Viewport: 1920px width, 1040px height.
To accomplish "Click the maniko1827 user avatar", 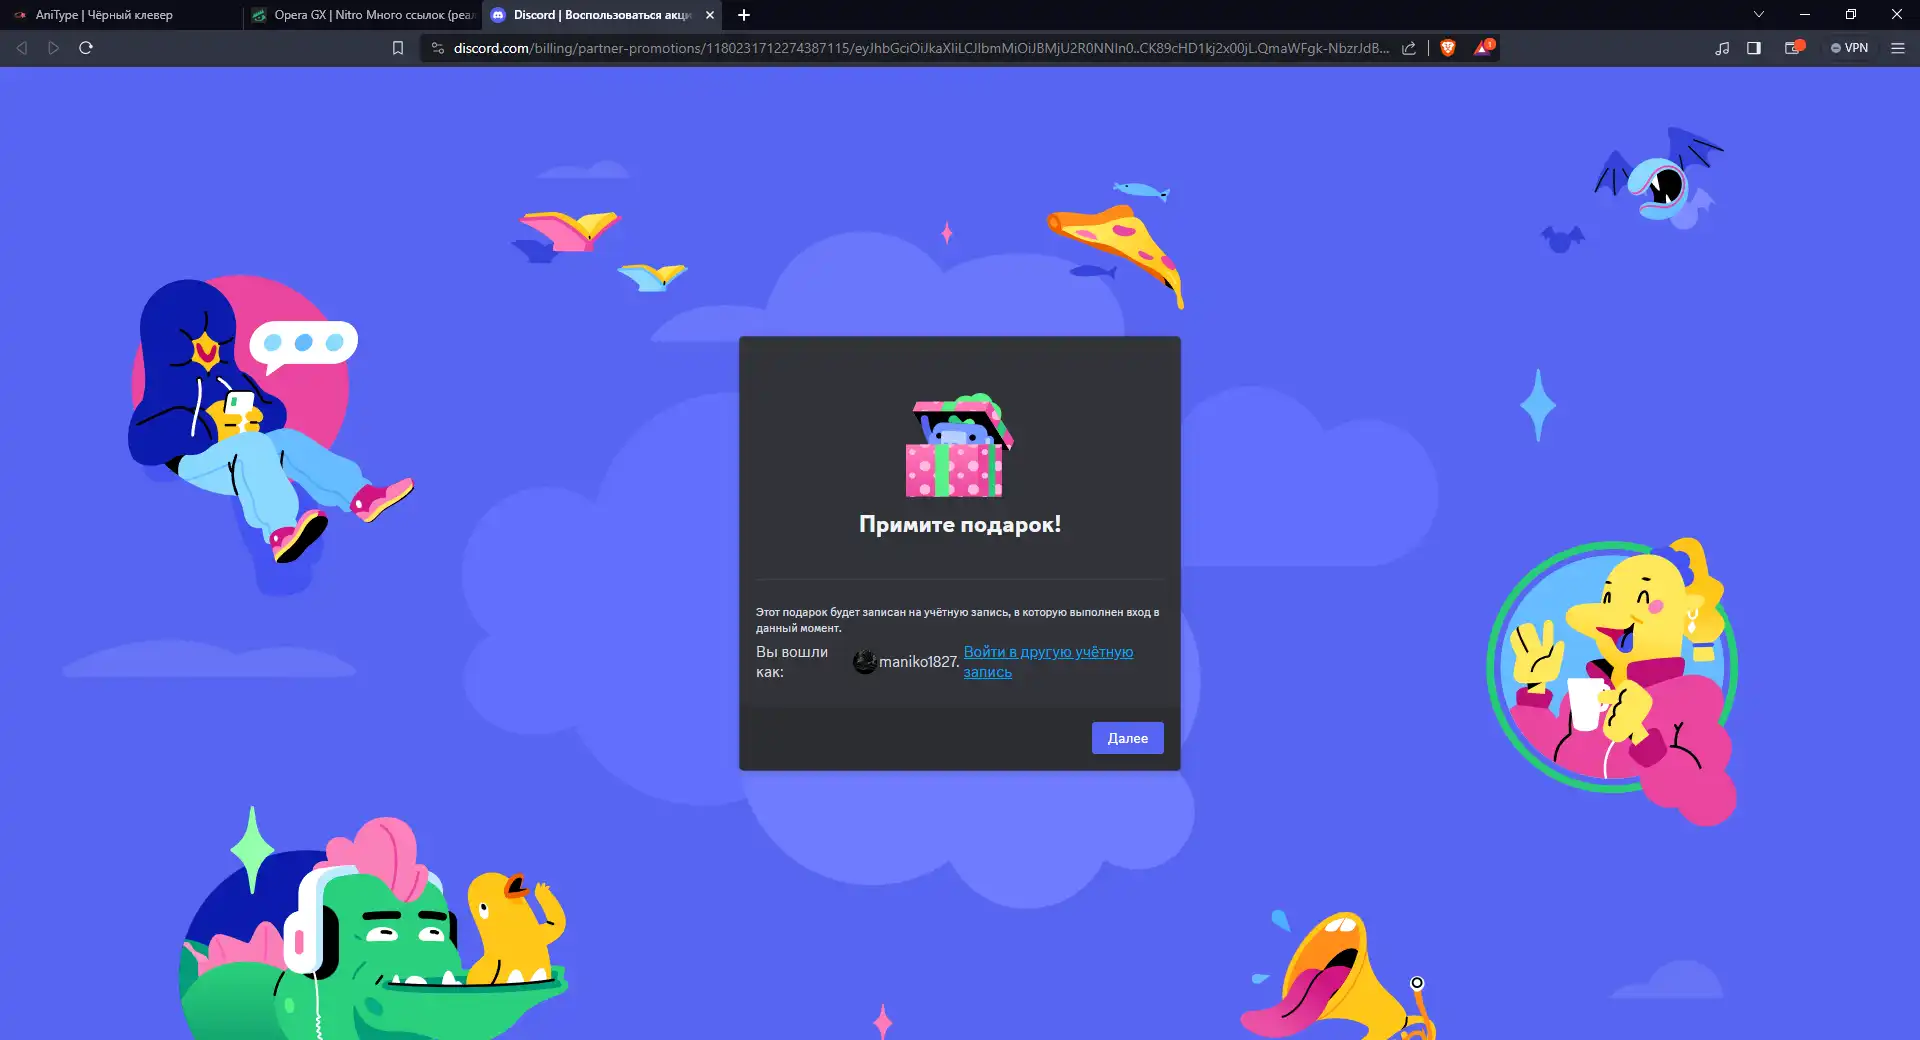I will coord(864,662).
